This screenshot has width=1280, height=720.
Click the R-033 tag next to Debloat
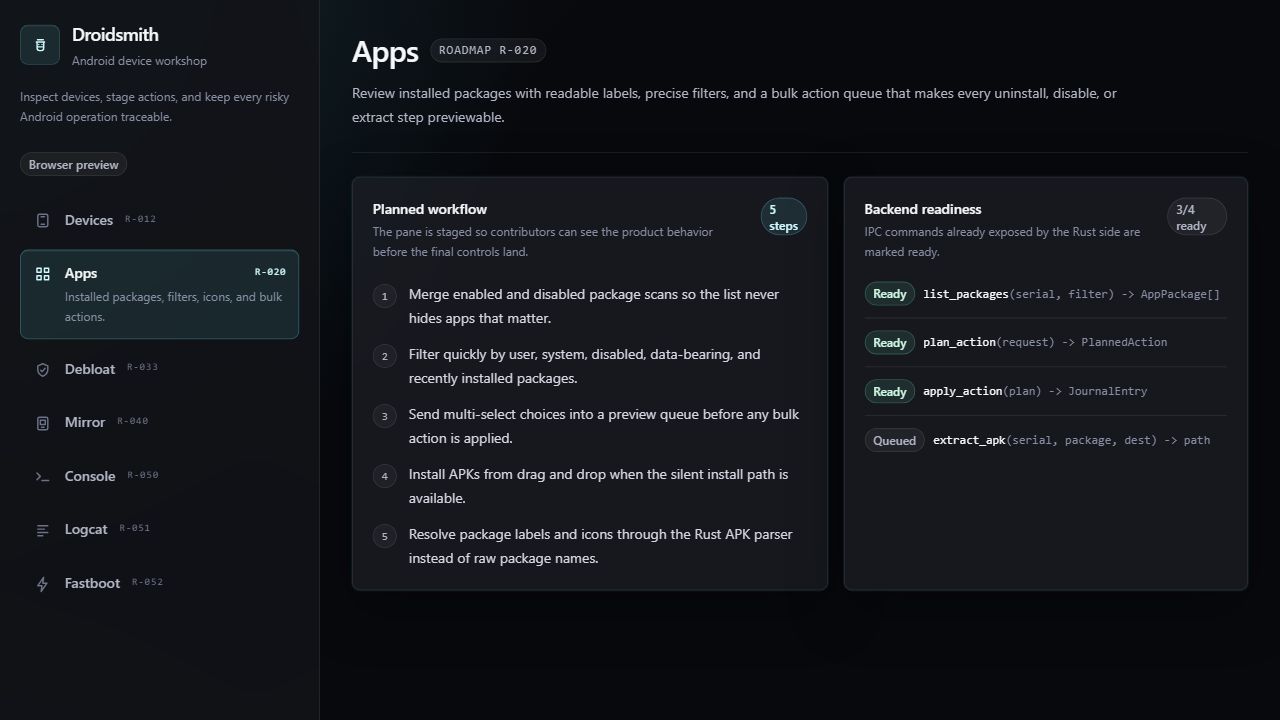pos(142,367)
